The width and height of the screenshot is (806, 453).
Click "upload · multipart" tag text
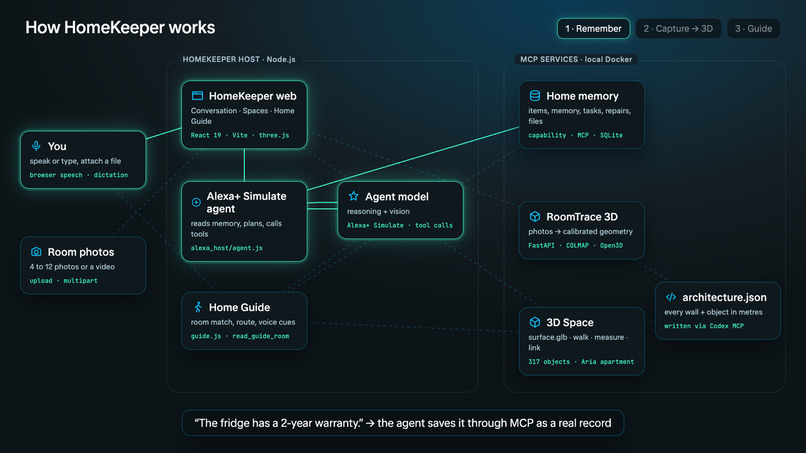[x=63, y=281]
